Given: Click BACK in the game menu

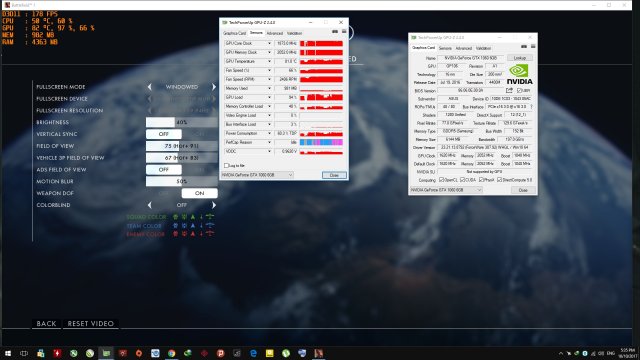Looking at the screenshot, I should tap(47, 324).
